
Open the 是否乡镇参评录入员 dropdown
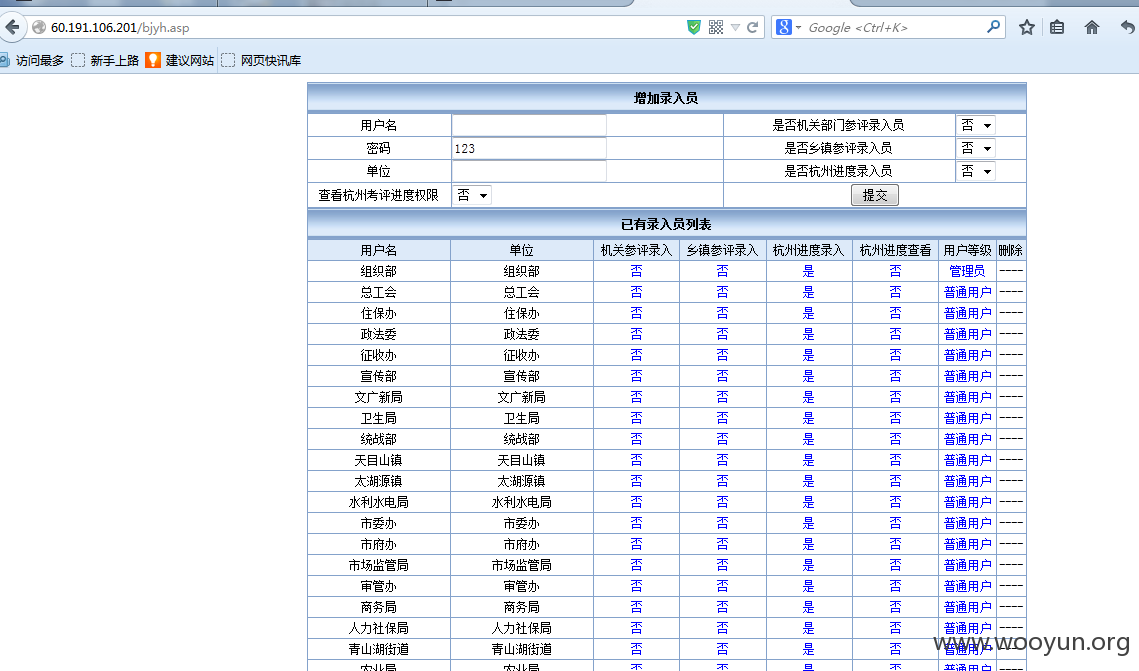point(976,148)
